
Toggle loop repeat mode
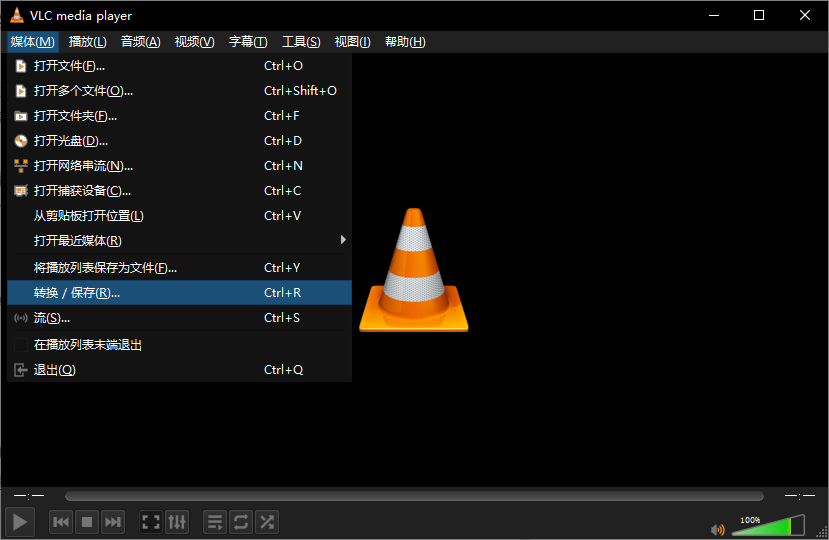pos(241,522)
